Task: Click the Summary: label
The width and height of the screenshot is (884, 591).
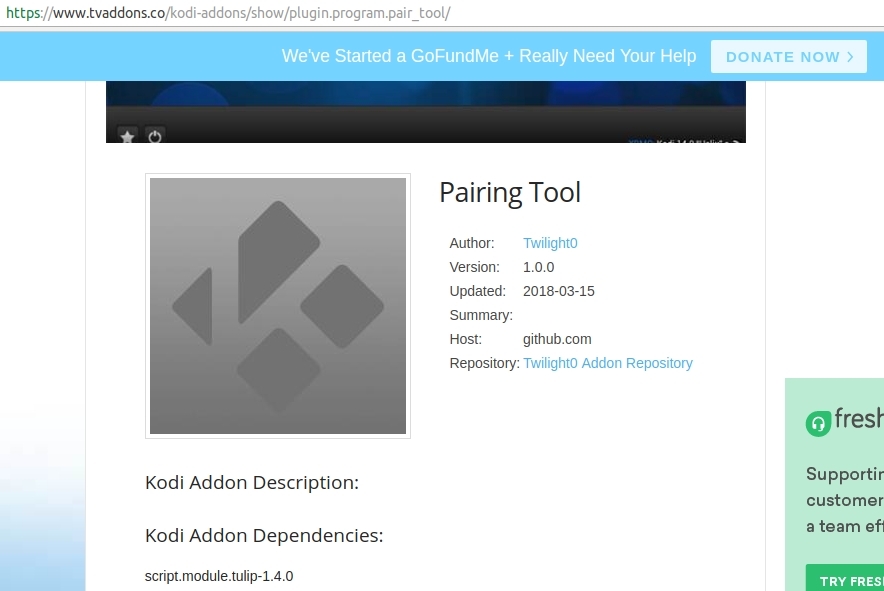Action: [x=481, y=315]
